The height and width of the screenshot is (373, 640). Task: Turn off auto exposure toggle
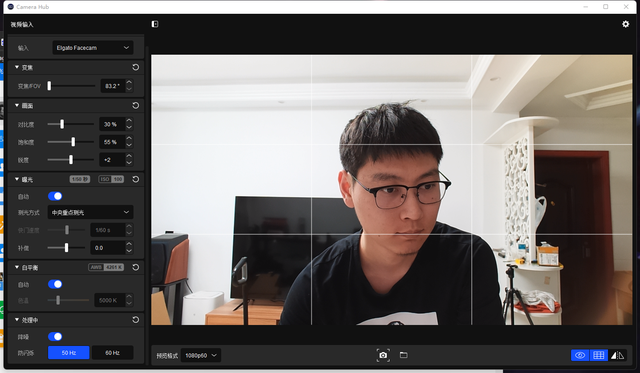point(55,196)
